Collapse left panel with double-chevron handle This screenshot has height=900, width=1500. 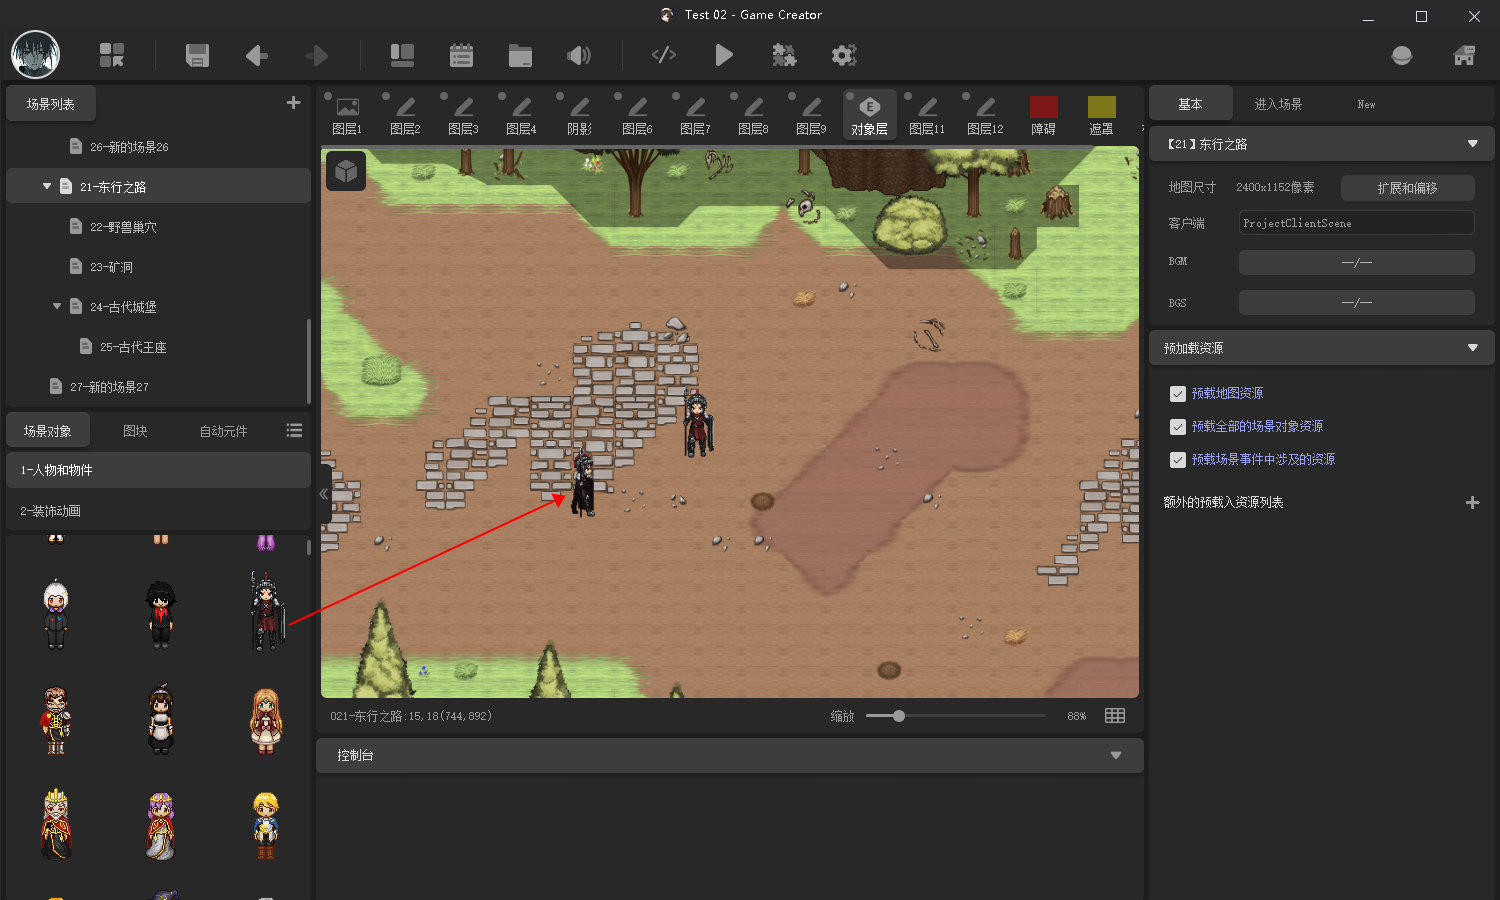(x=324, y=494)
